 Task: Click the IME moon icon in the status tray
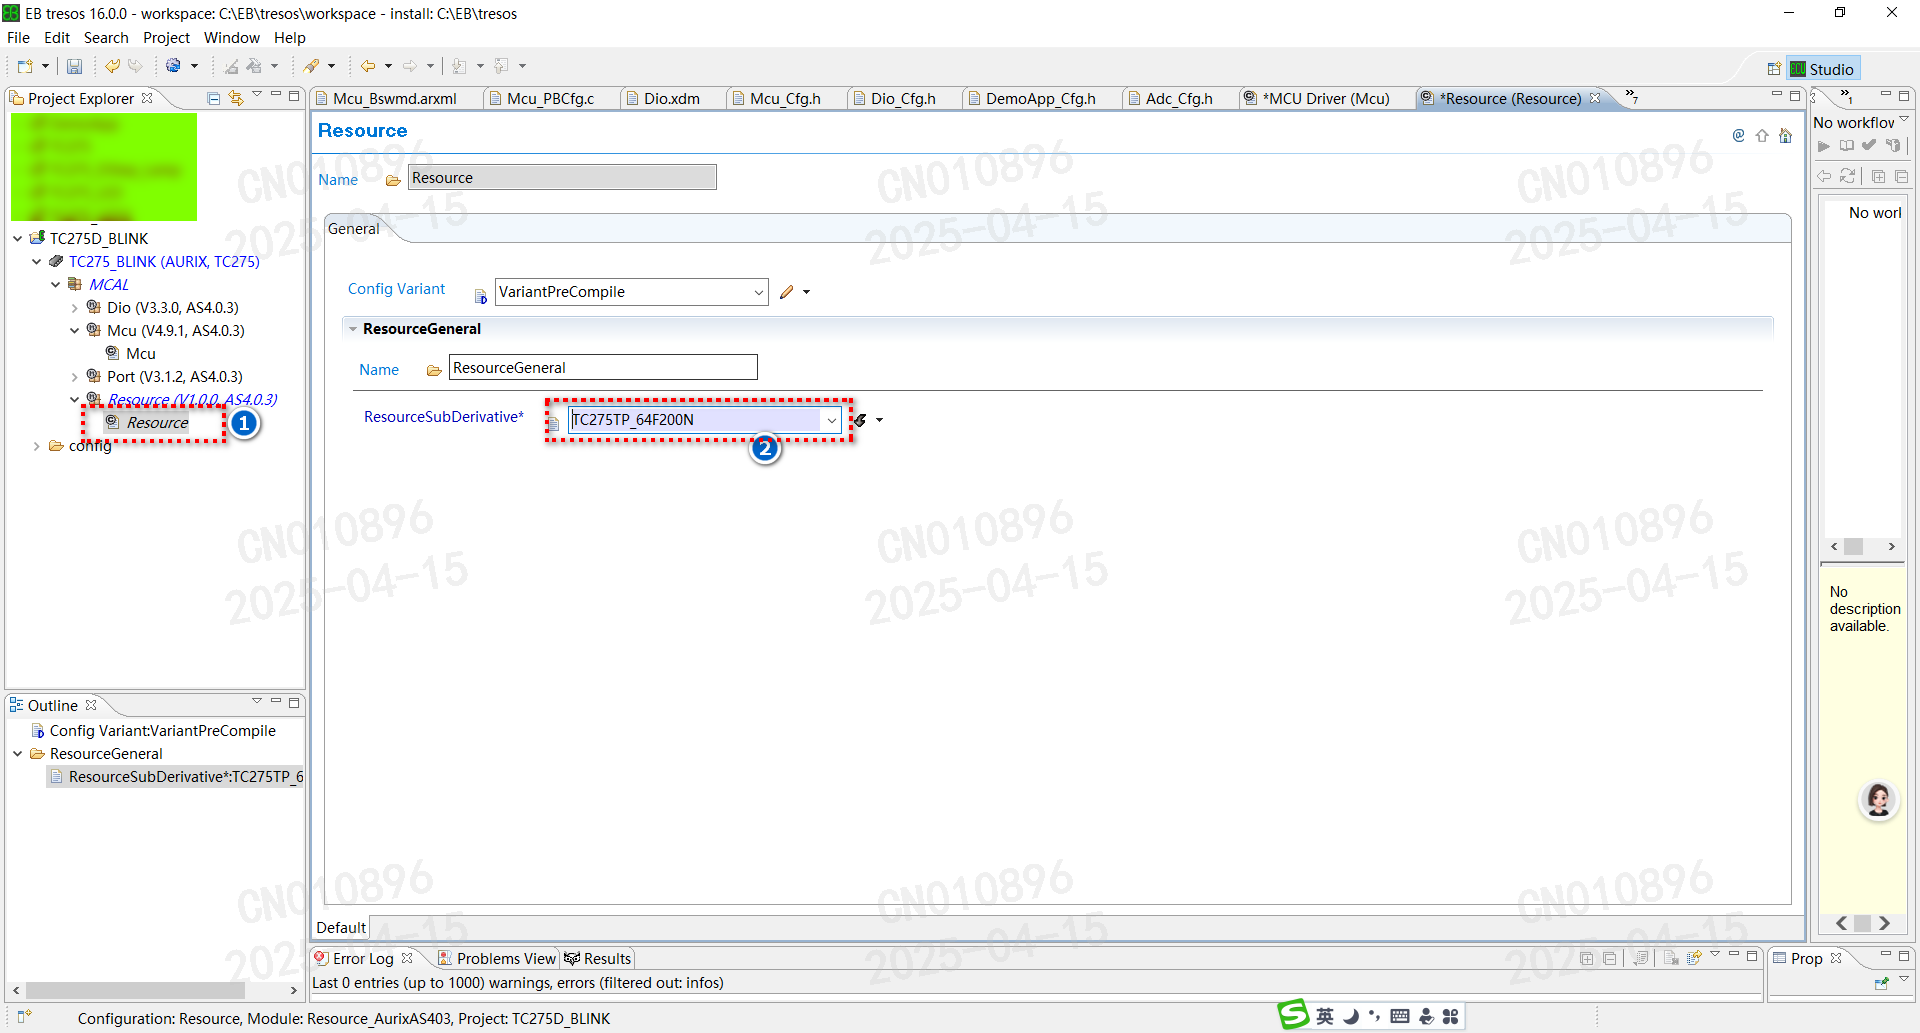pos(1351,1016)
